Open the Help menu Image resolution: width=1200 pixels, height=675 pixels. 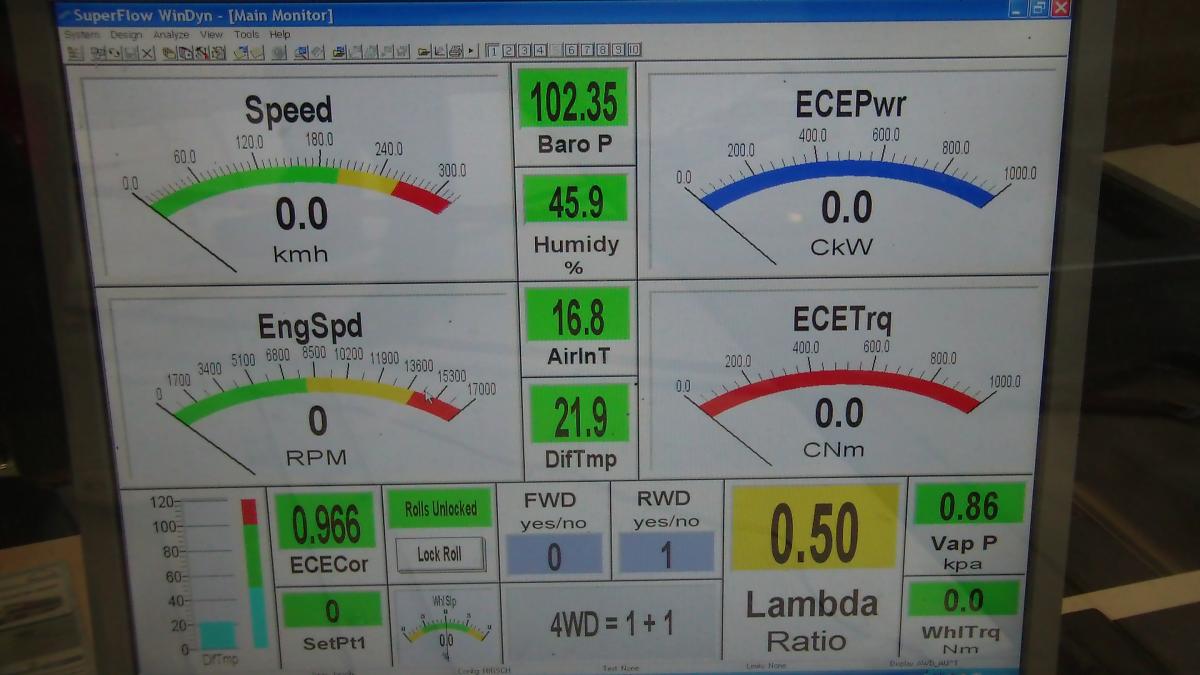280,35
